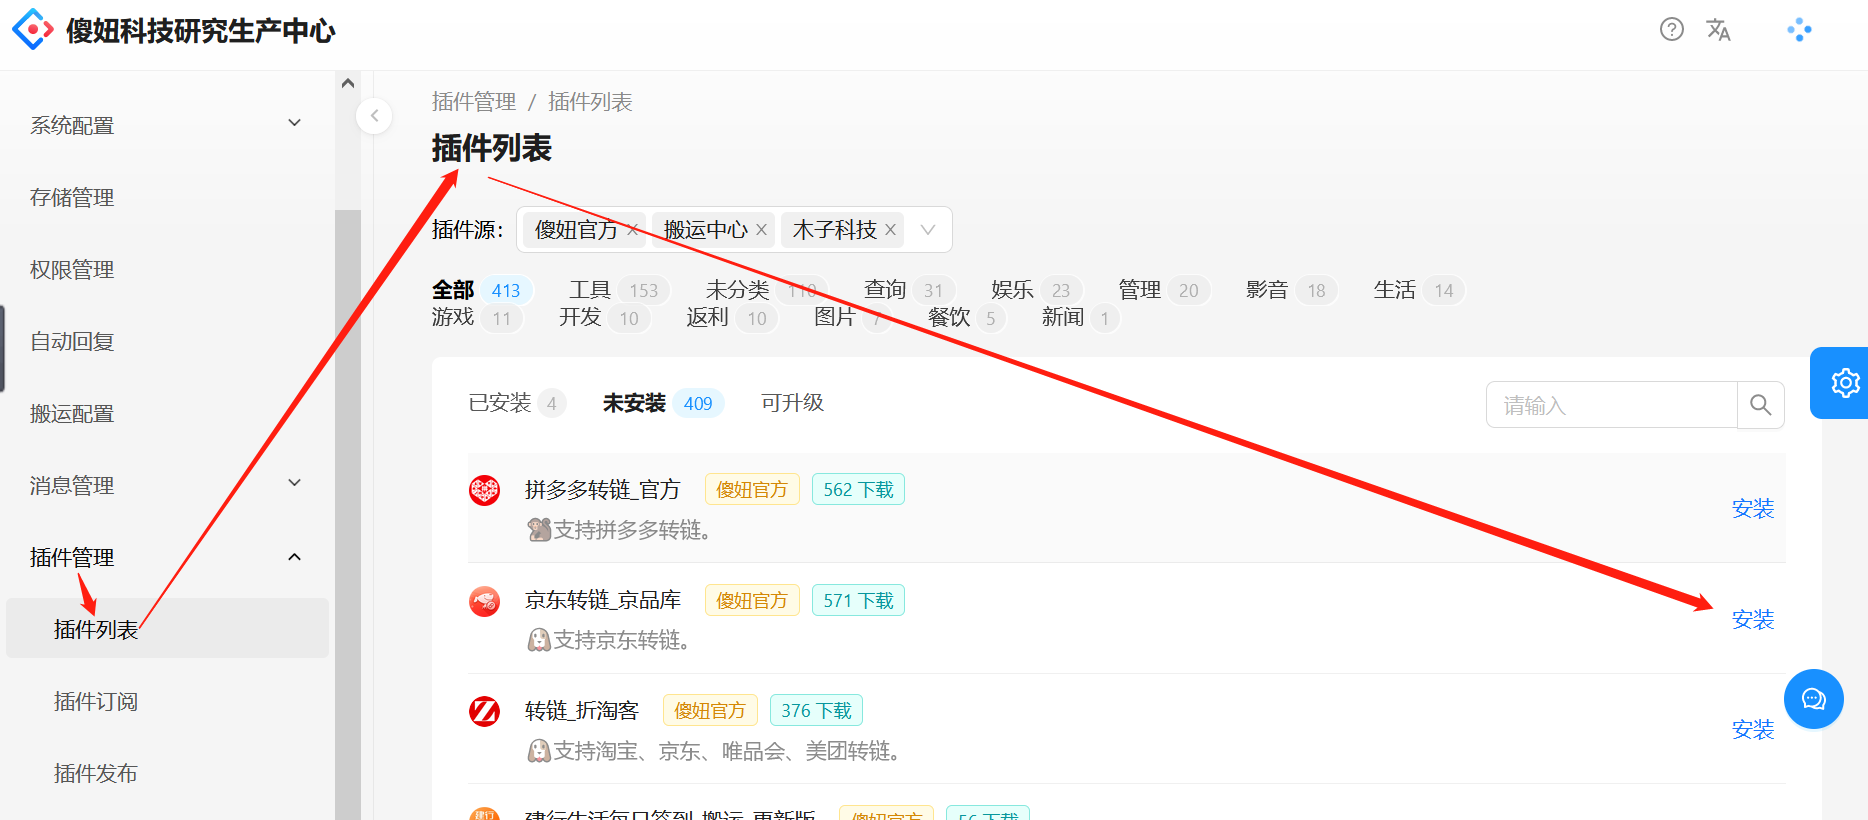Filter plugins by 返利 category

[x=732, y=318]
